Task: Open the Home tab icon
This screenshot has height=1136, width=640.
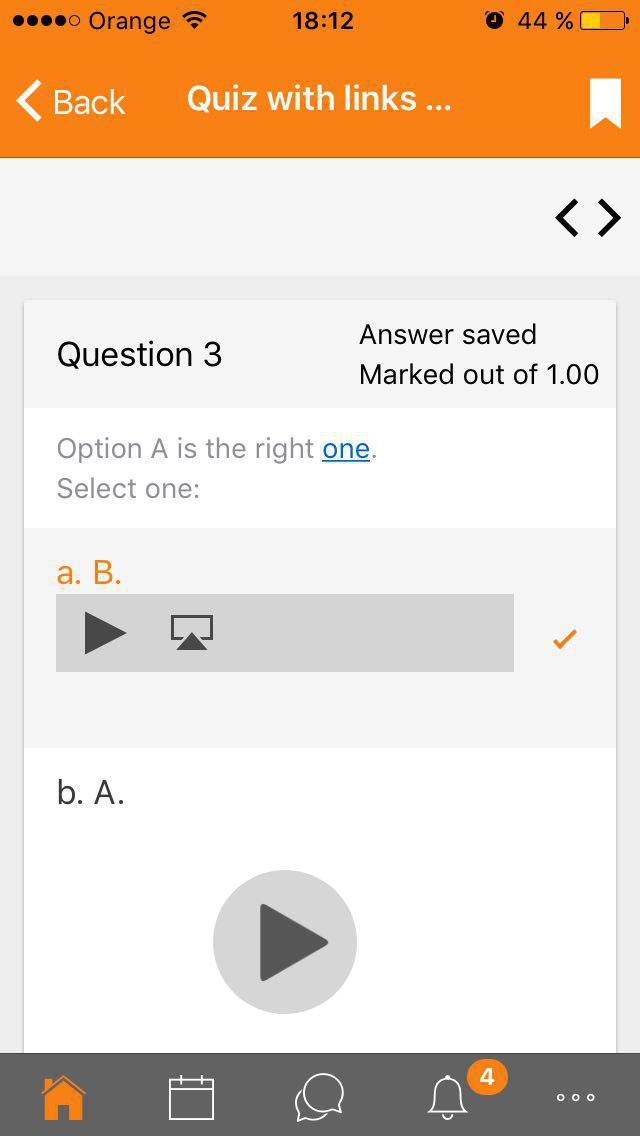Action: click(64, 1097)
